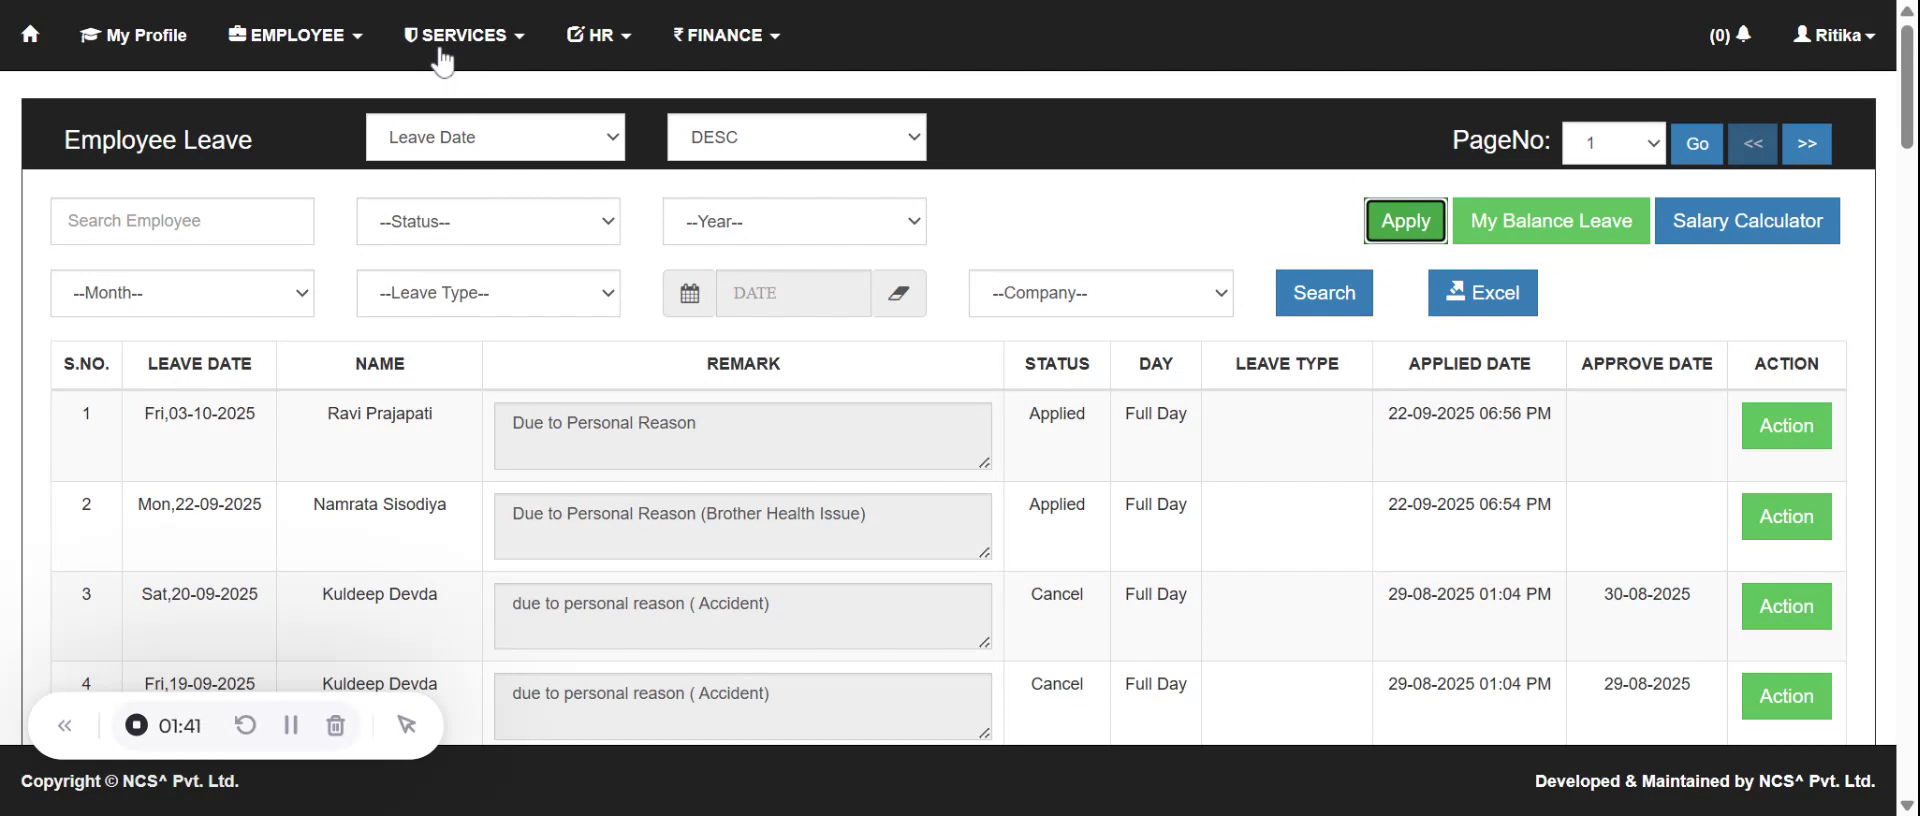The image size is (1920, 816).
Task: Click the LEAVE DATE column header
Action: pyautogui.click(x=199, y=364)
